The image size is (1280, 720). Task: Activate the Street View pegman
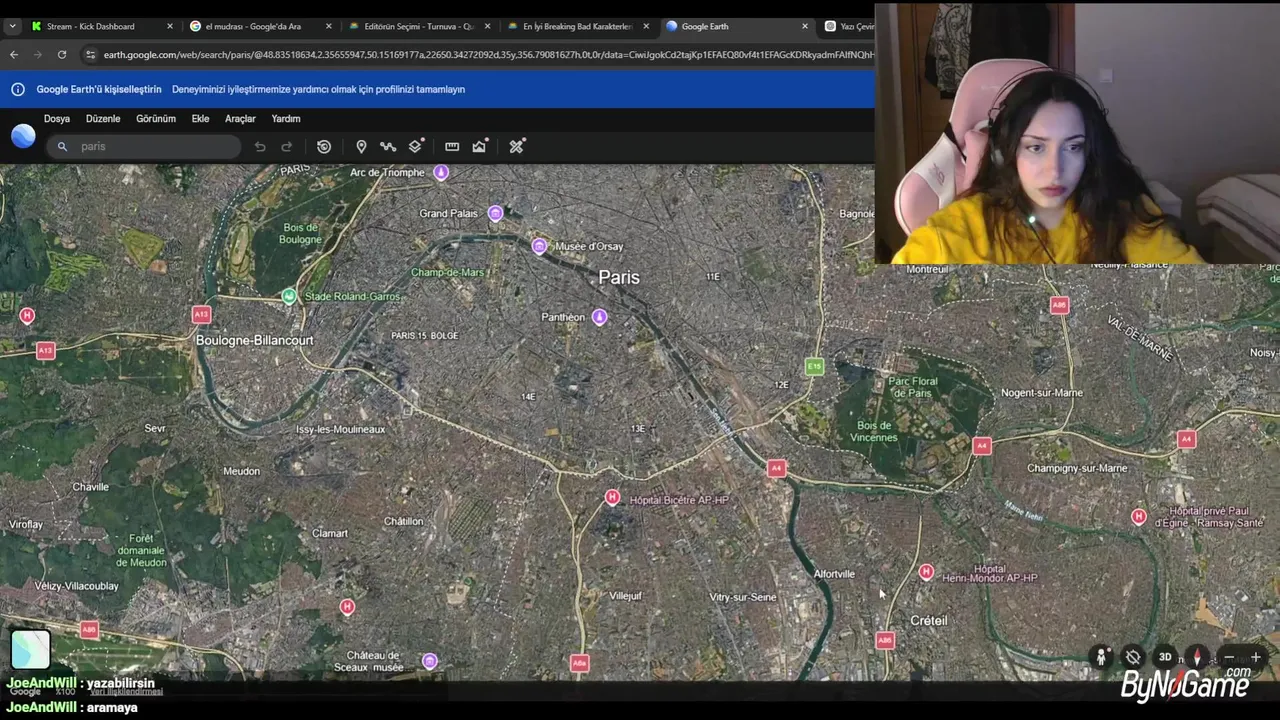click(x=1101, y=657)
